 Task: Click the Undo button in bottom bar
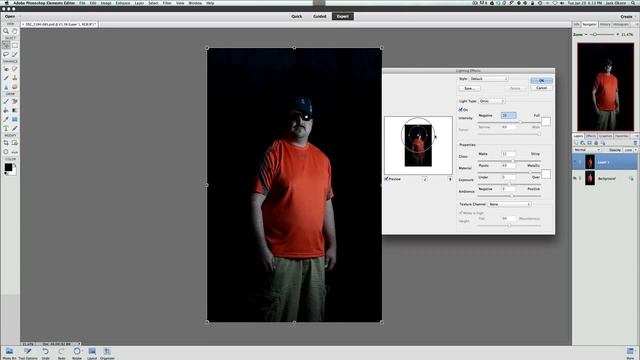[45, 353]
